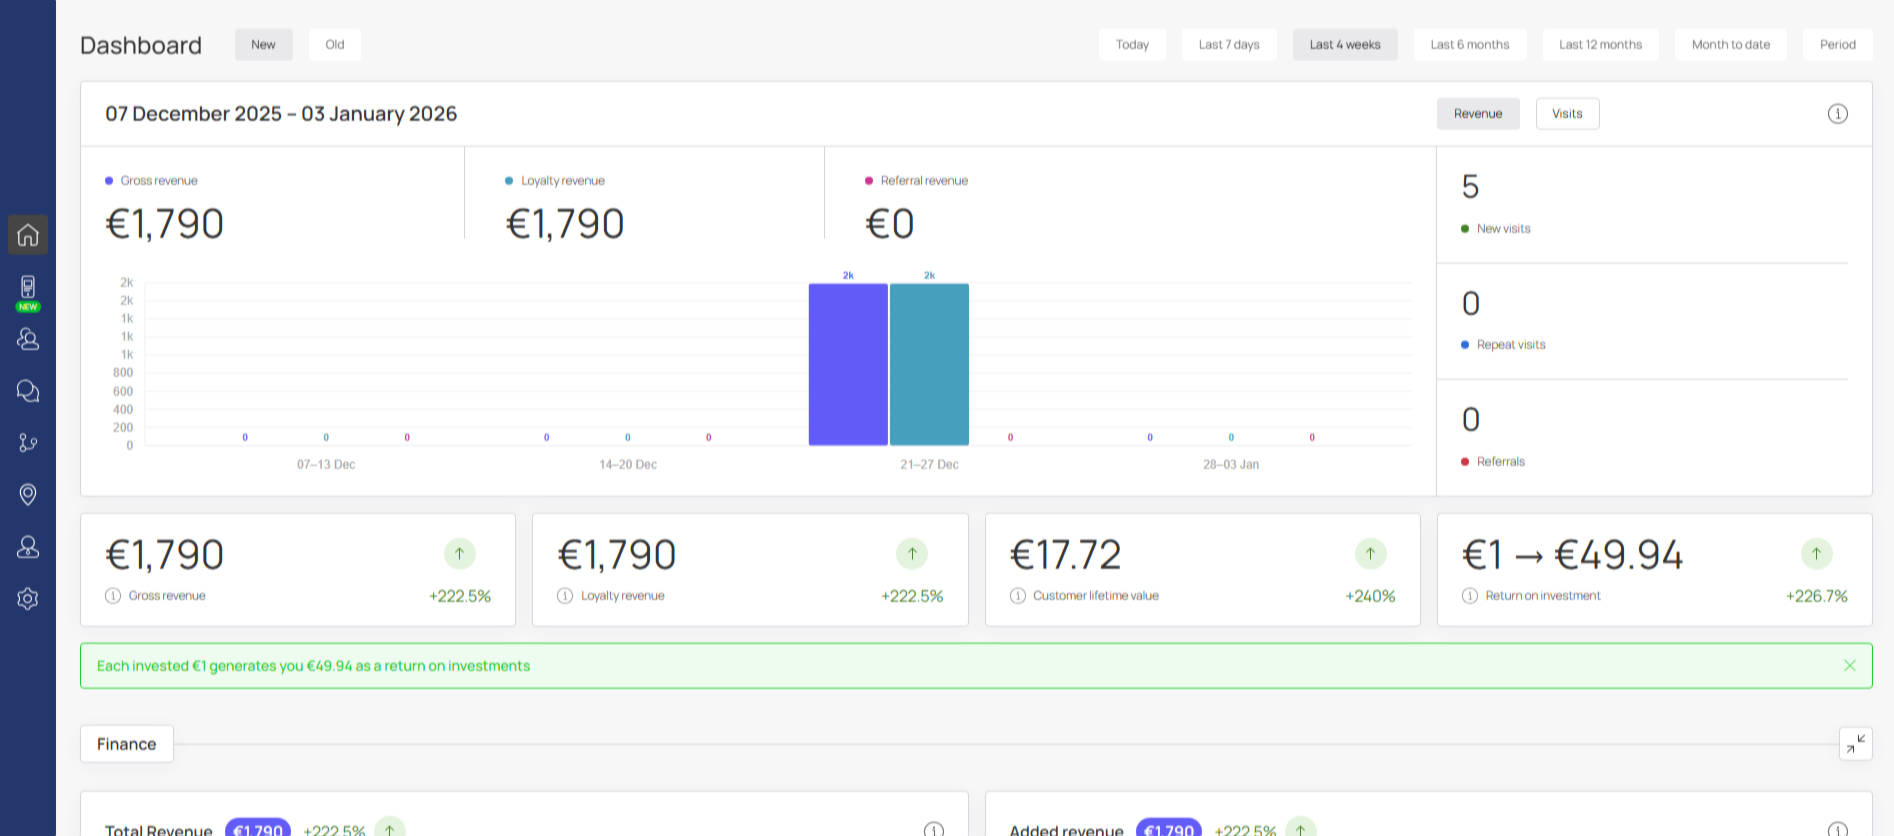This screenshot has height=836, width=1894.
Task: Dismiss the green return on investments banner
Action: (1850, 666)
